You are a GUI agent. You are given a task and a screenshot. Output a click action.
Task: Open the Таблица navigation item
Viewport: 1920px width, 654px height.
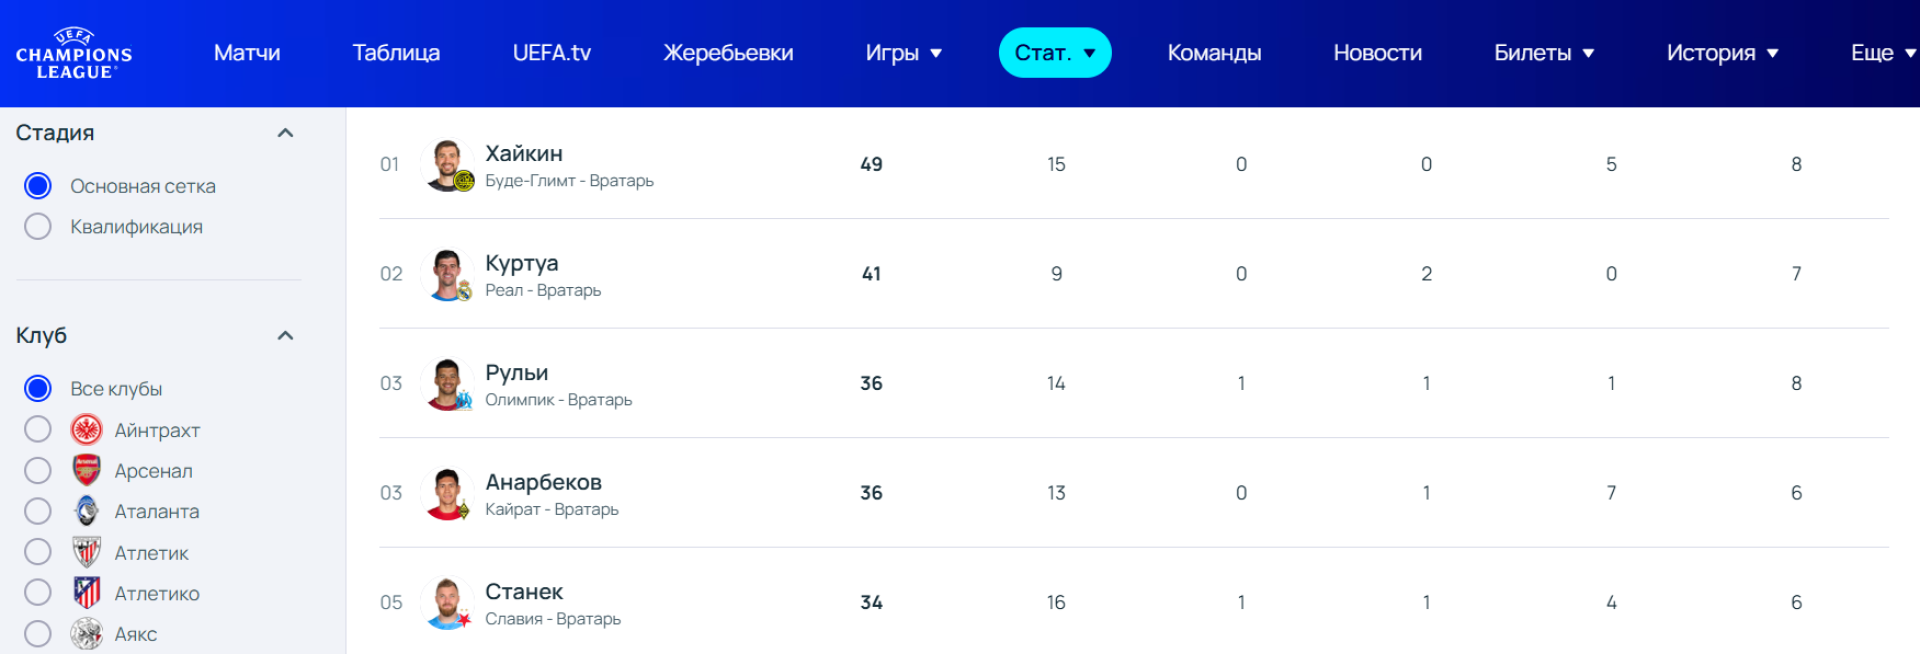pyautogui.click(x=396, y=53)
